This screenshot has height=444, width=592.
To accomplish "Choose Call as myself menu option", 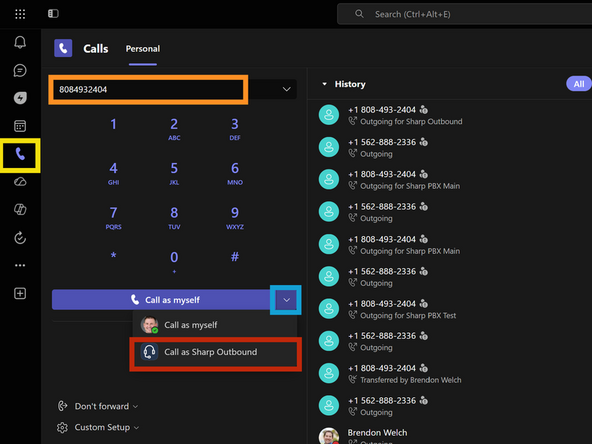I will pos(215,325).
